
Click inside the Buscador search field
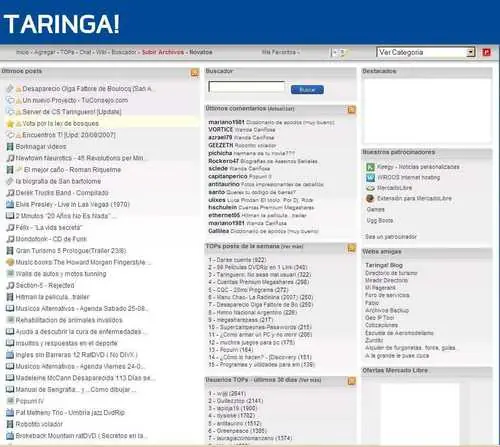point(246,87)
